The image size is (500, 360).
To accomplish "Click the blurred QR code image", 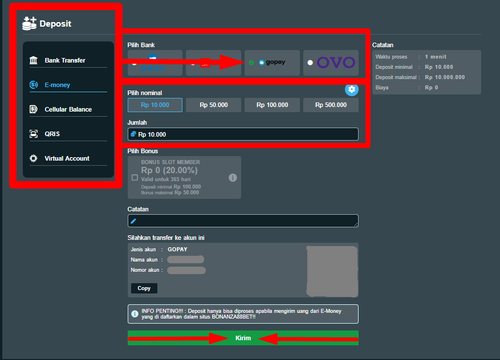I will click(332, 271).
